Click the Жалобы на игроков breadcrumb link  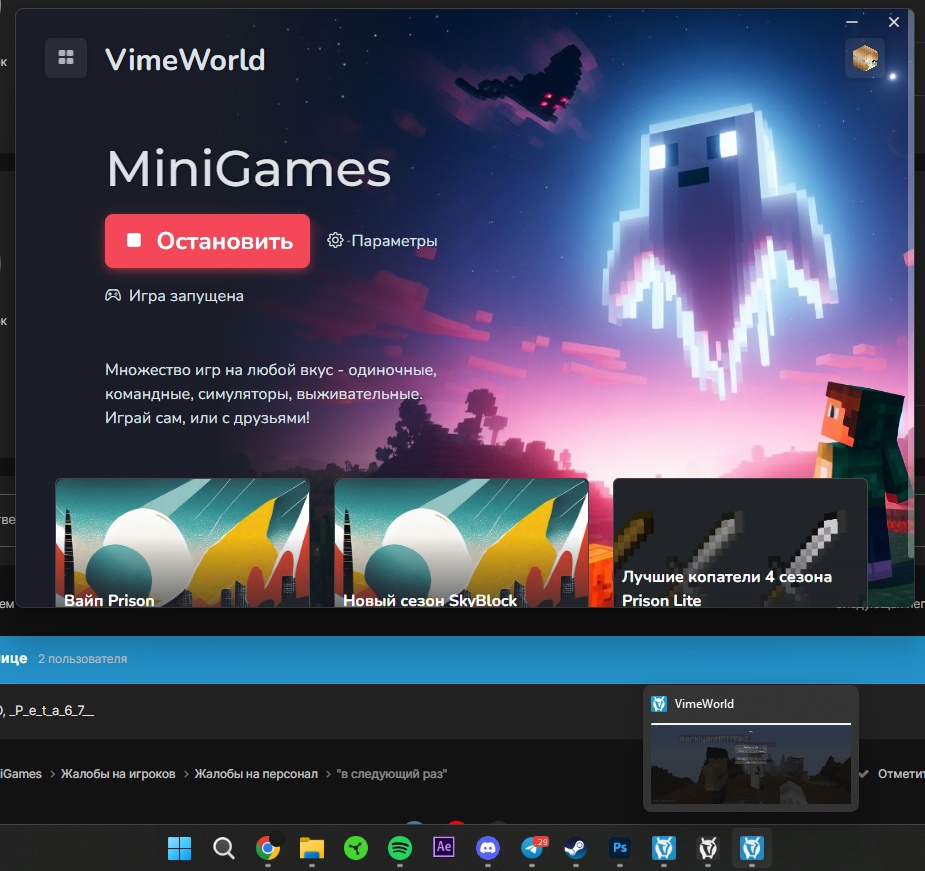point(118,774)
